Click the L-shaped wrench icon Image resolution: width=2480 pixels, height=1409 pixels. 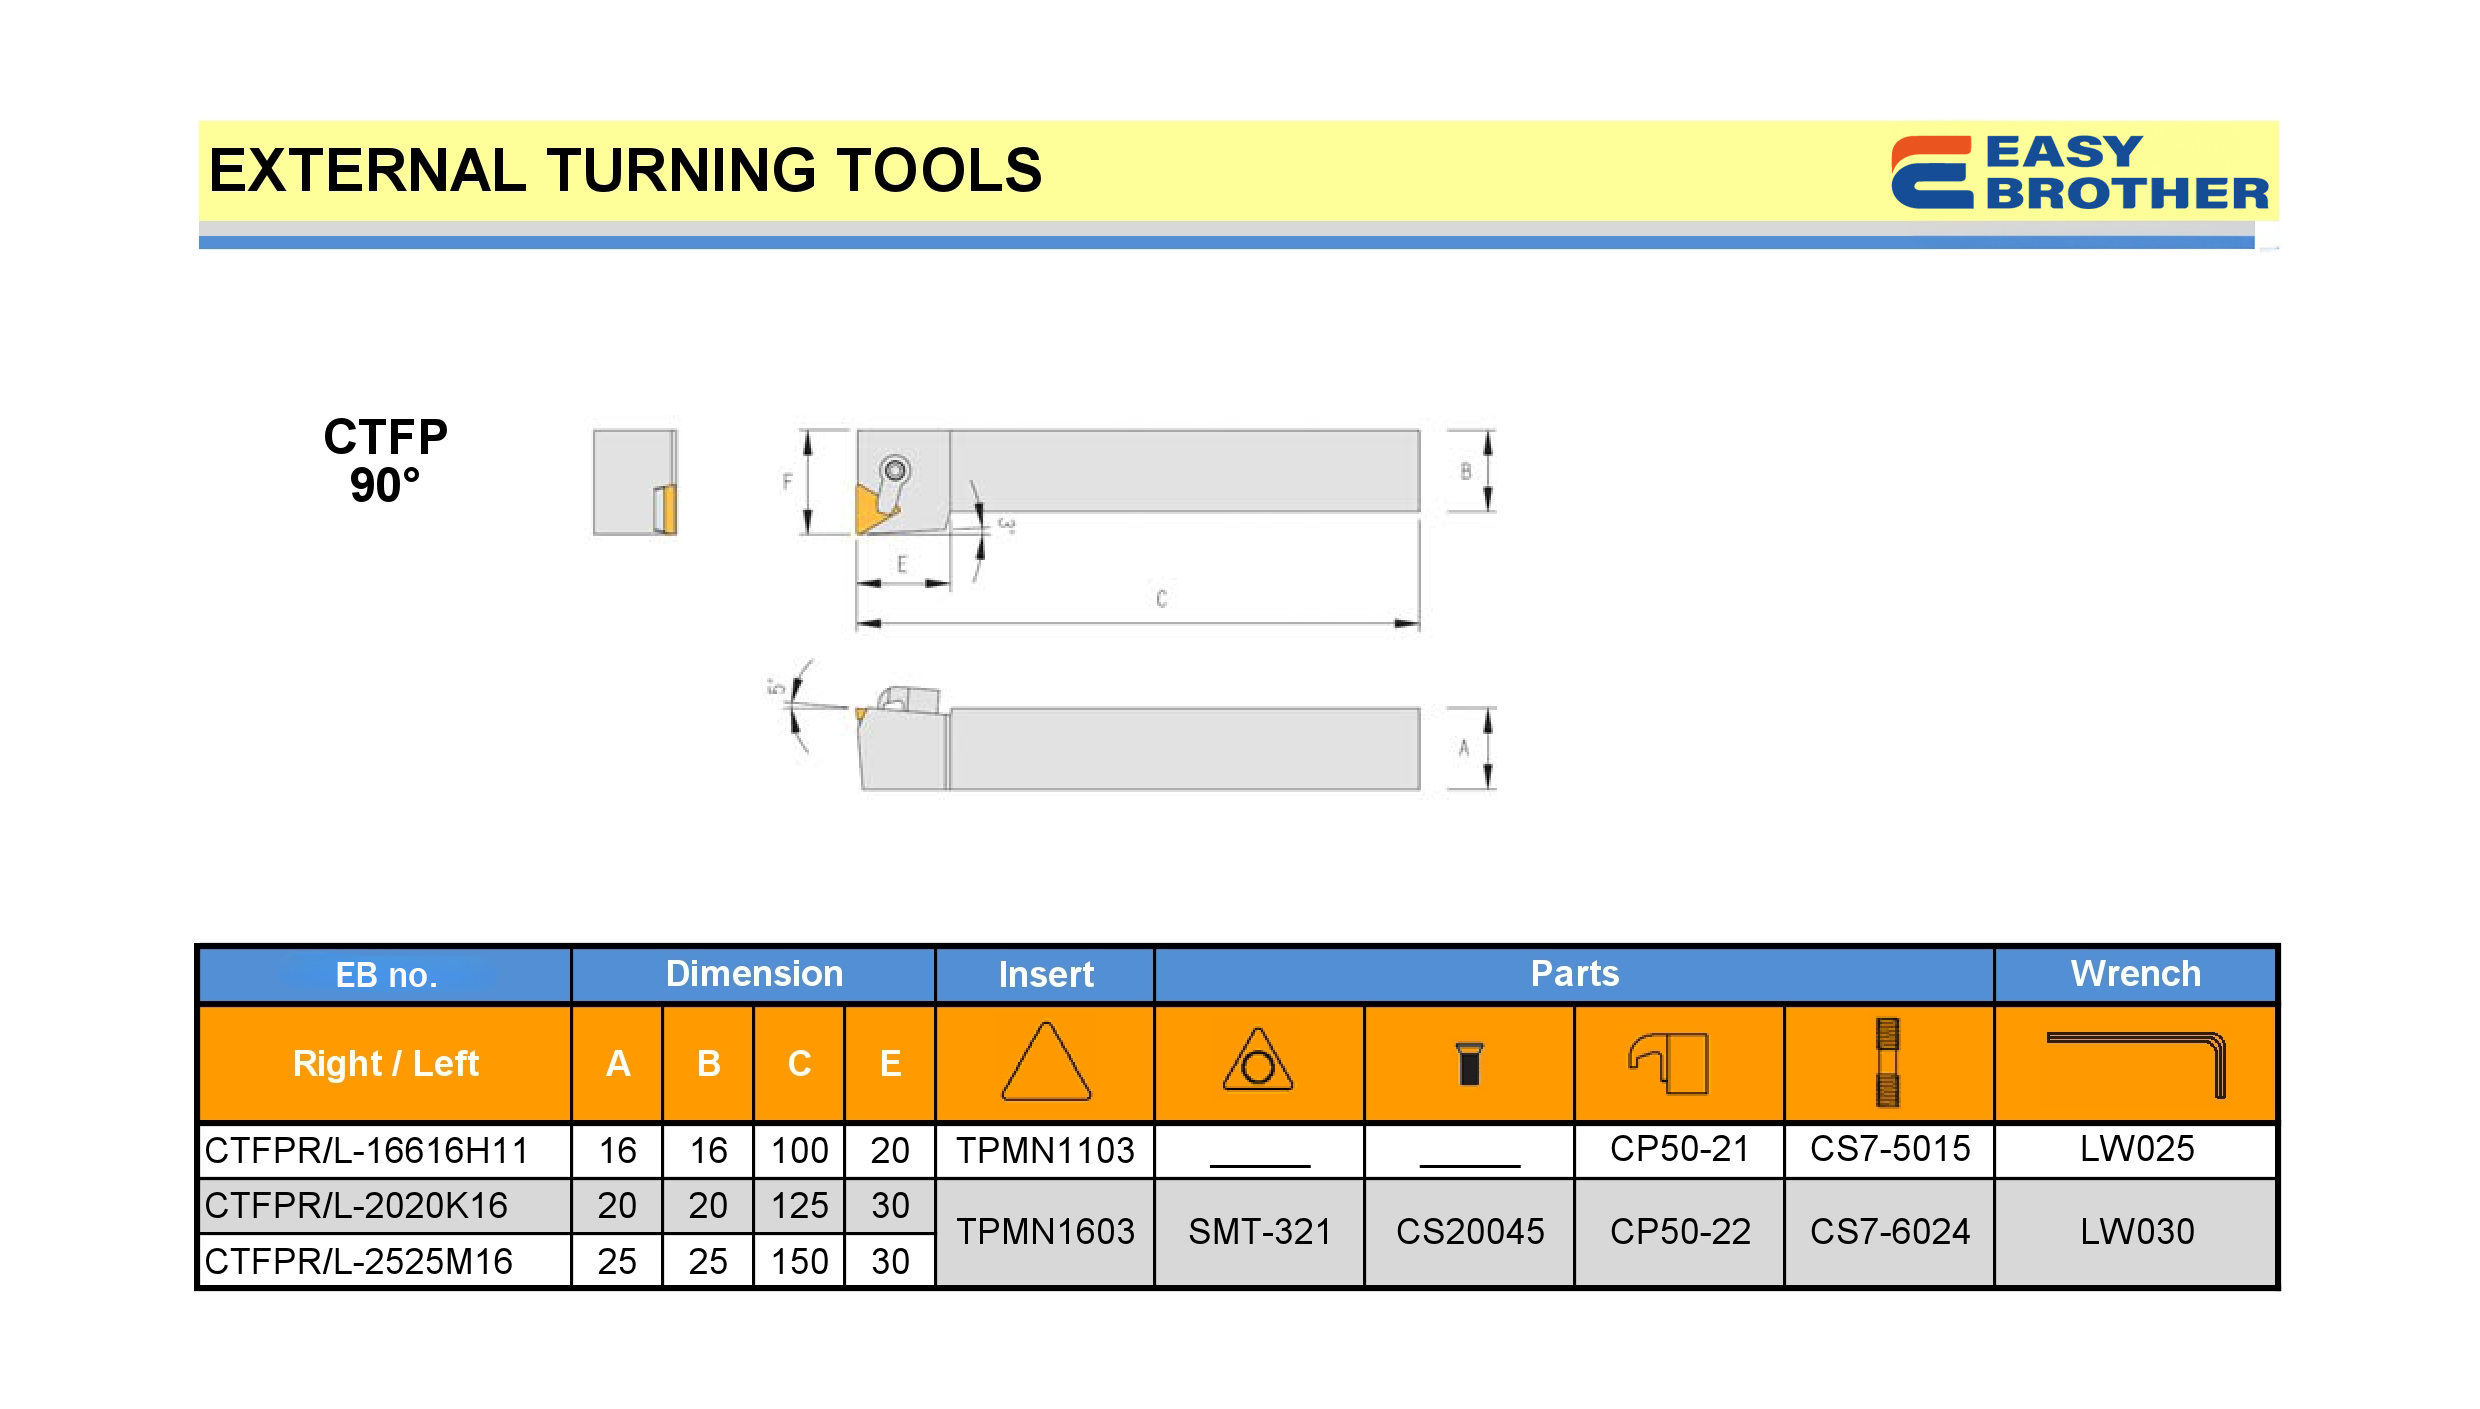click(2136, 1062)
